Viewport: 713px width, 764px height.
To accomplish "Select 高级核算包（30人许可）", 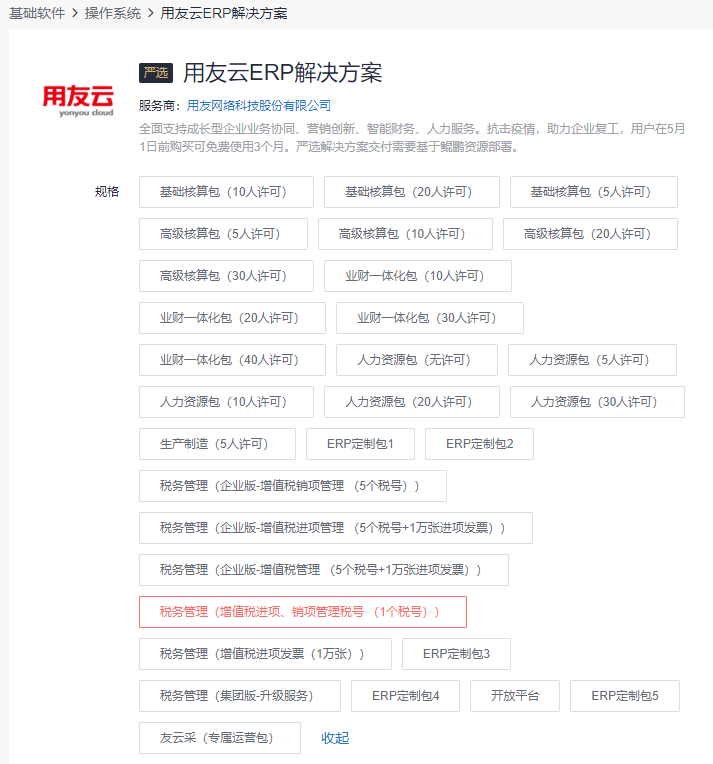I will [x=226, y=276].
